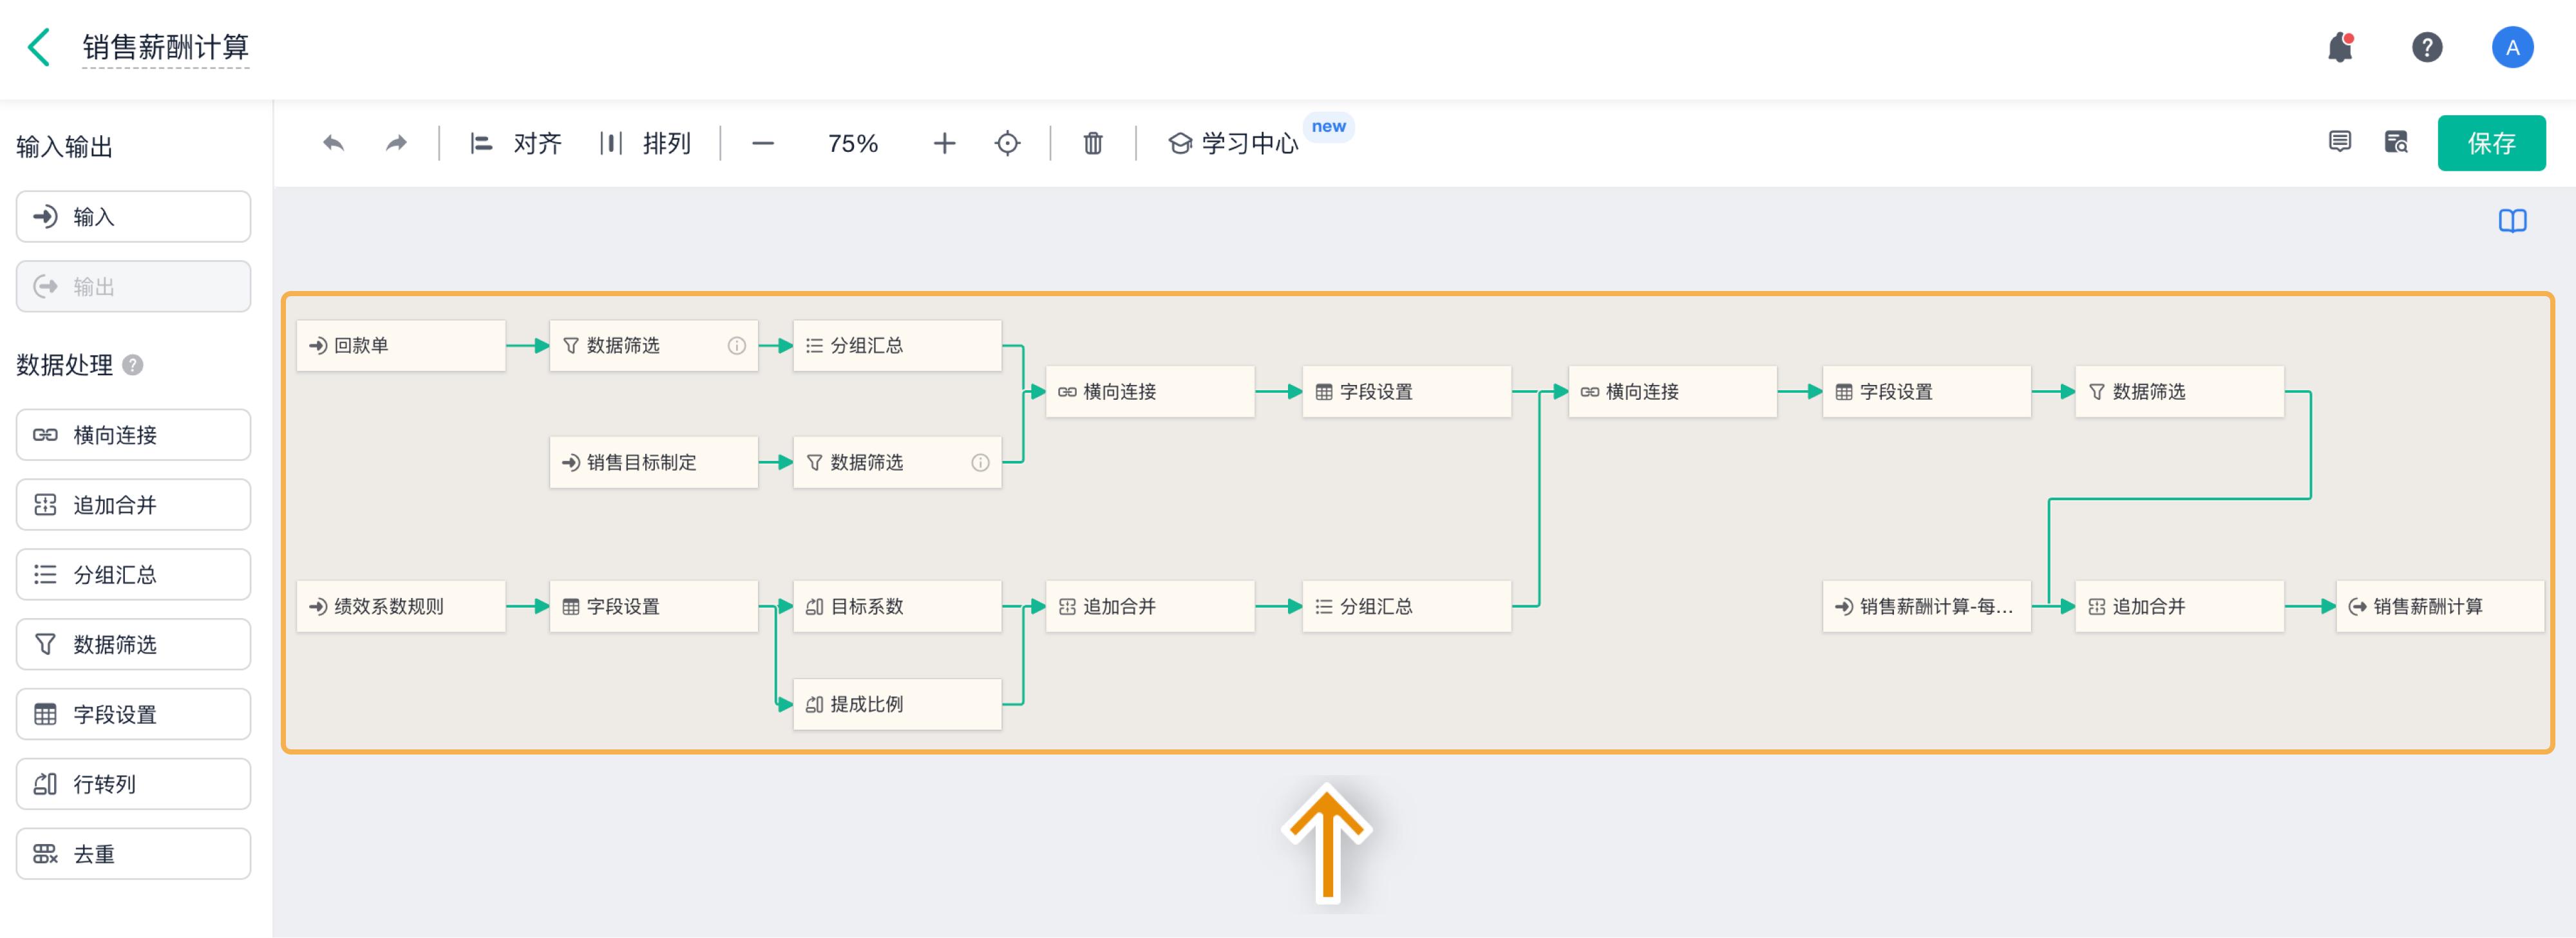Select the 字段设置 tool in the sidebar

tap(133, 714)
